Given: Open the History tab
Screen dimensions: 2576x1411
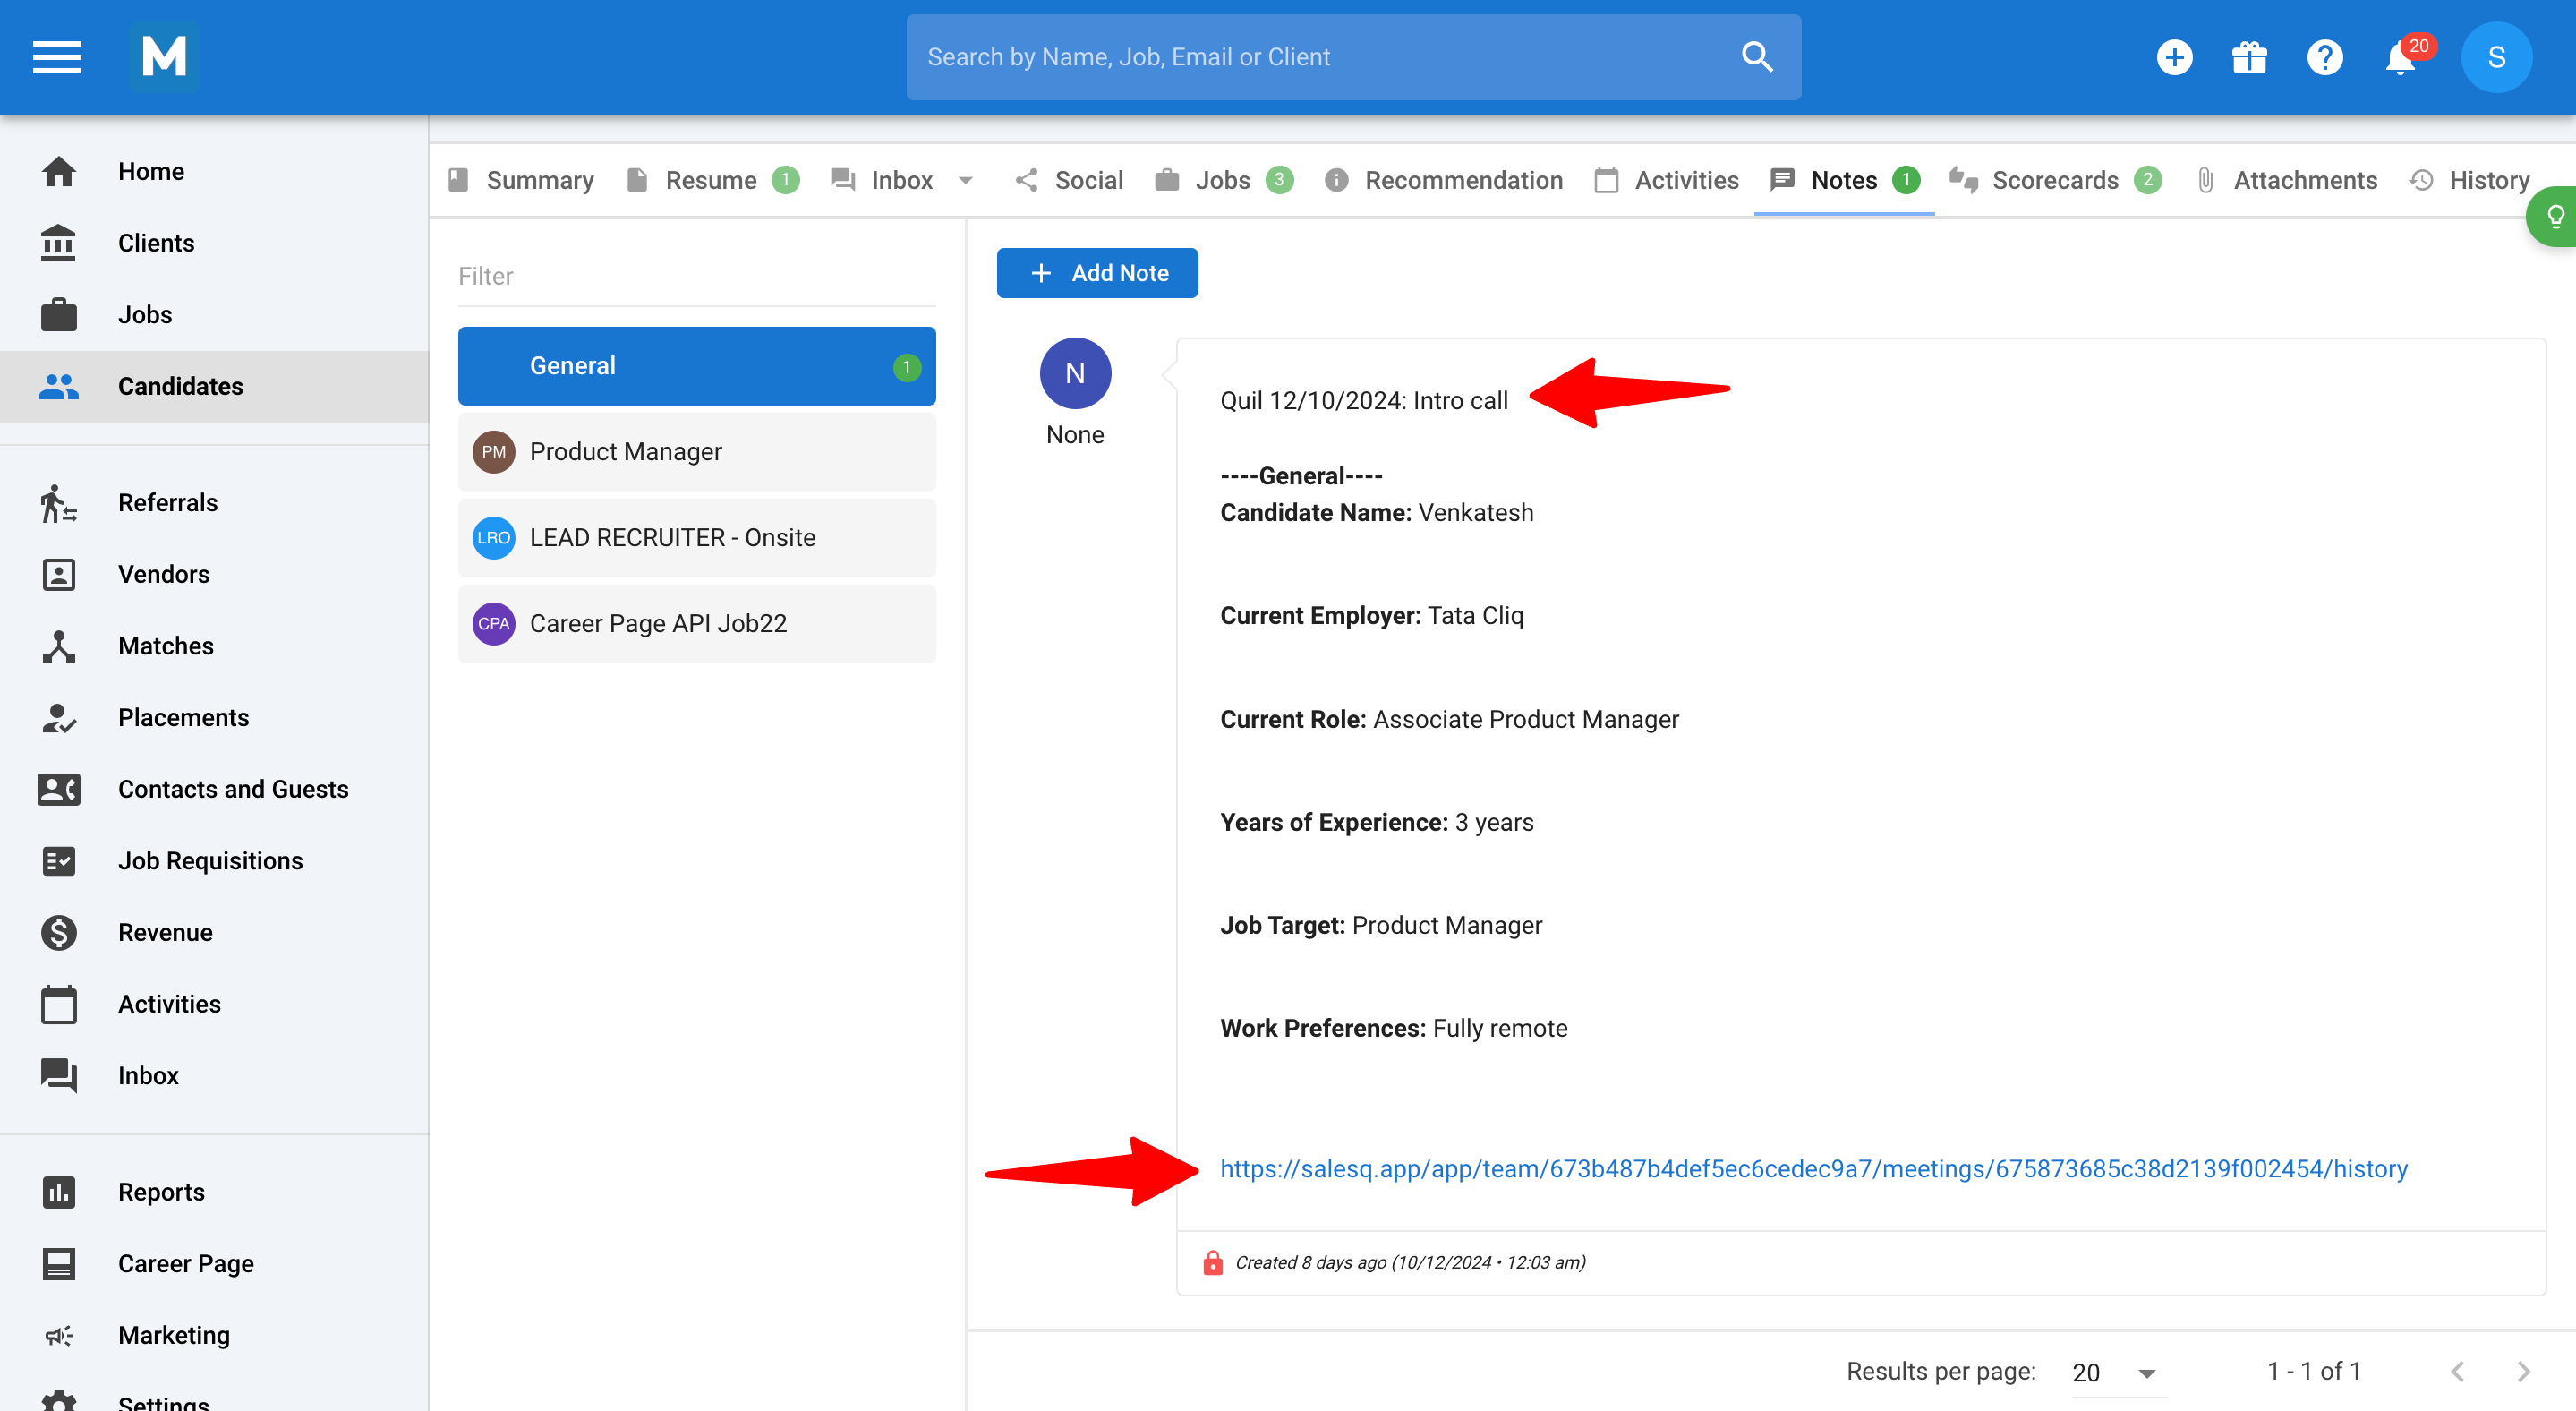Looking at the screenshot, I should pyautogui.click(x=2470, y=180).
